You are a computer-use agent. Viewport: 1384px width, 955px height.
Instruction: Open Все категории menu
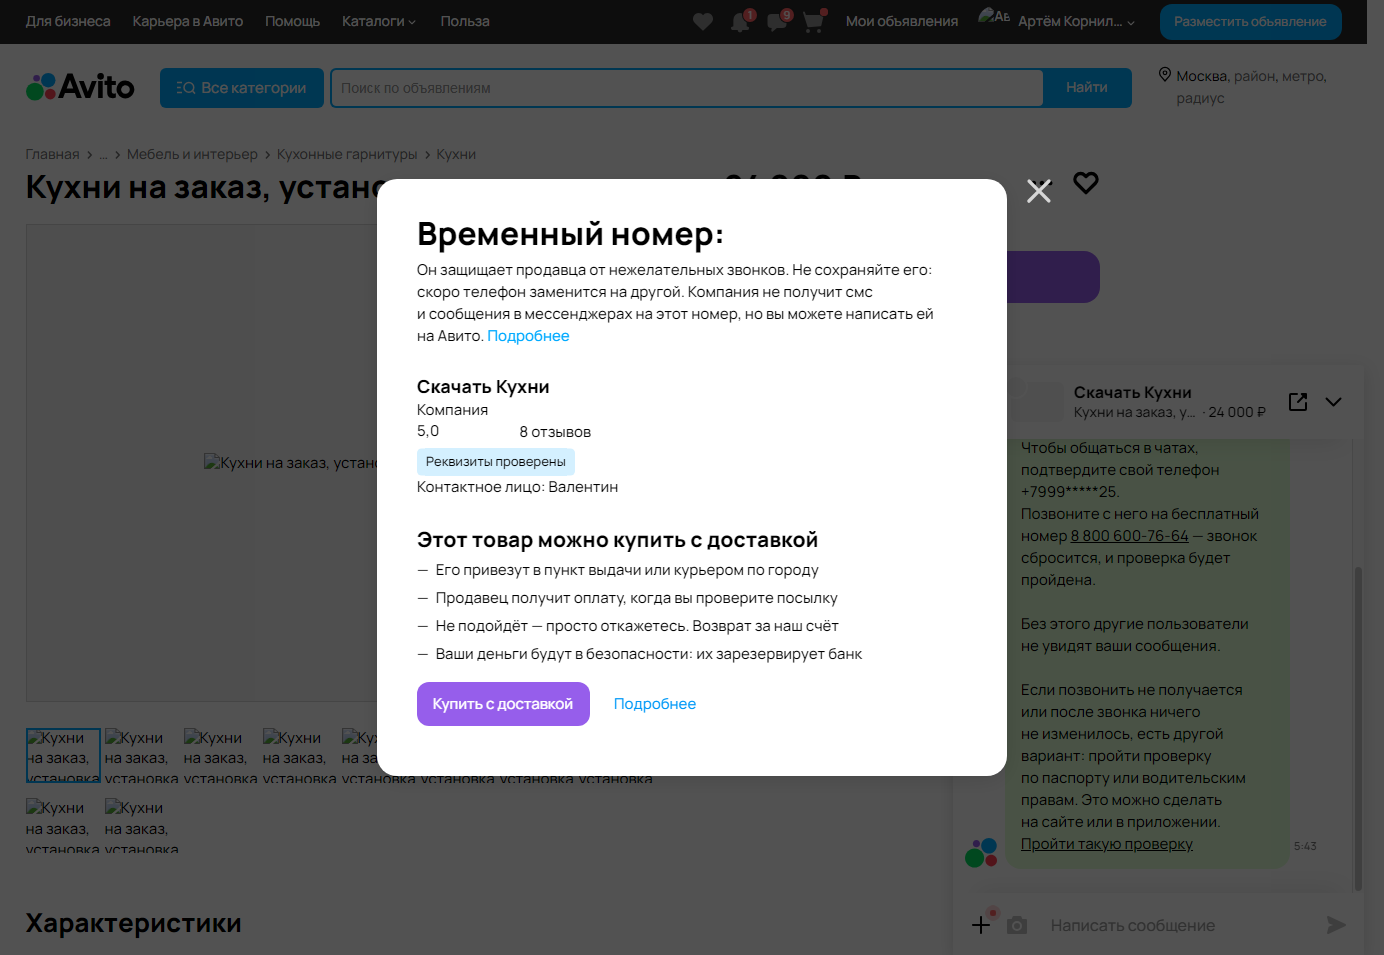[242, 88]
